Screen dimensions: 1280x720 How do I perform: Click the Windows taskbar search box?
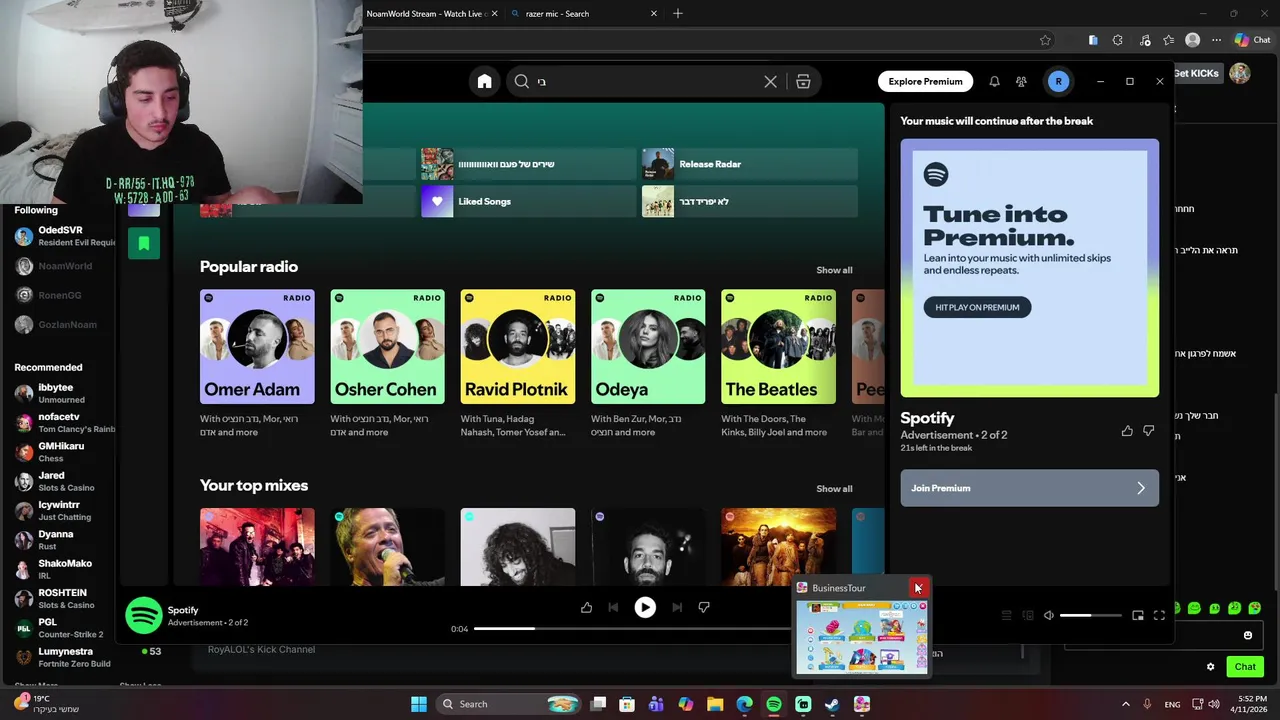(x=510, y=704)
